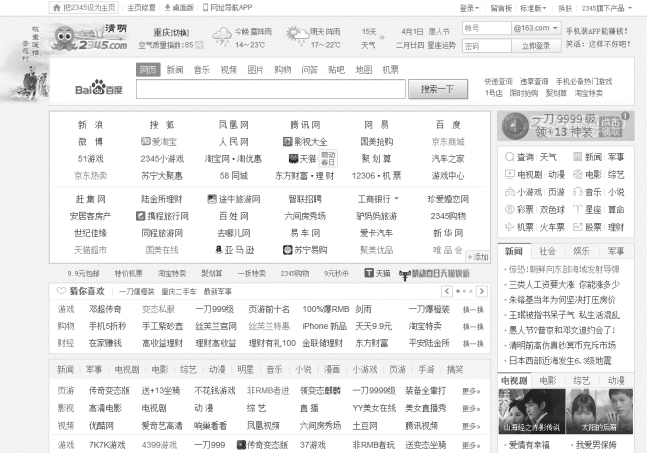Click the 换肤 skin changer link

565,8
